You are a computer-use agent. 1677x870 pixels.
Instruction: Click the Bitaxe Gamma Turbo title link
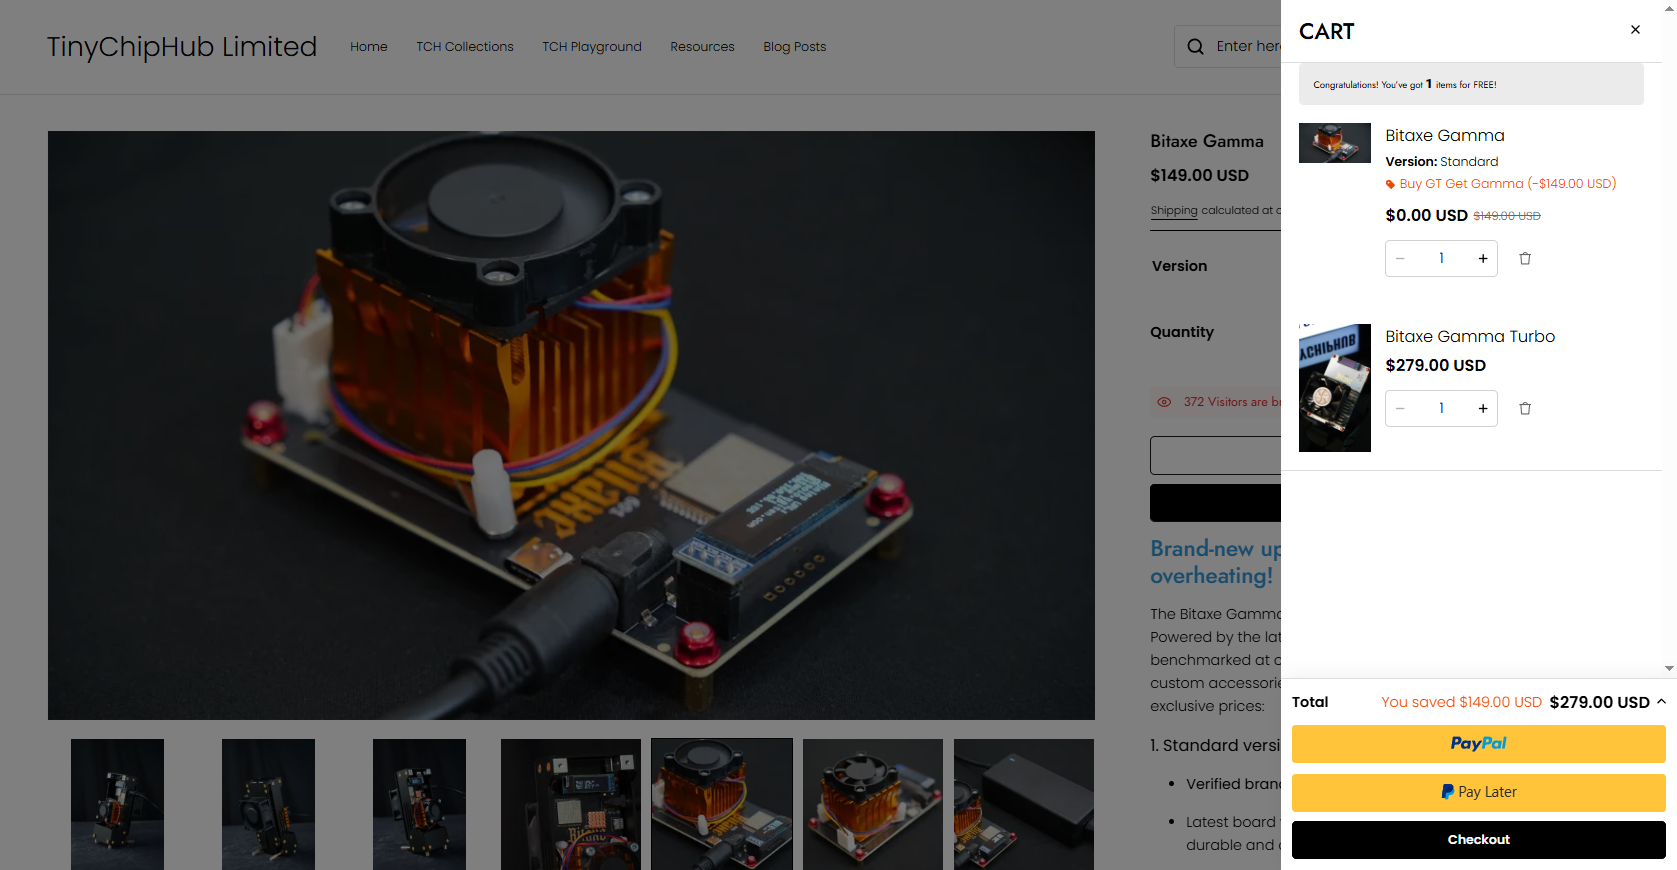click(x=1469, y=337)
